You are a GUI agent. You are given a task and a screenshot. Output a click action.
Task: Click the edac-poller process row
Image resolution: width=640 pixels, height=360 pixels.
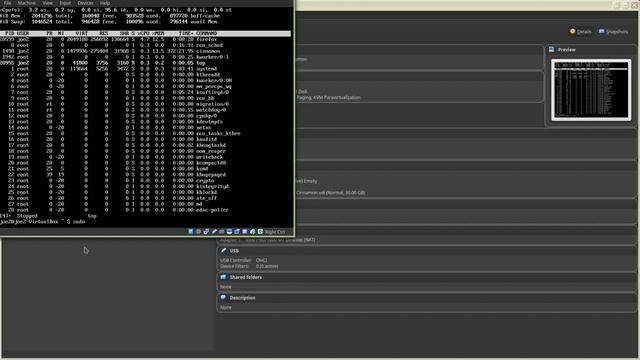145,210
